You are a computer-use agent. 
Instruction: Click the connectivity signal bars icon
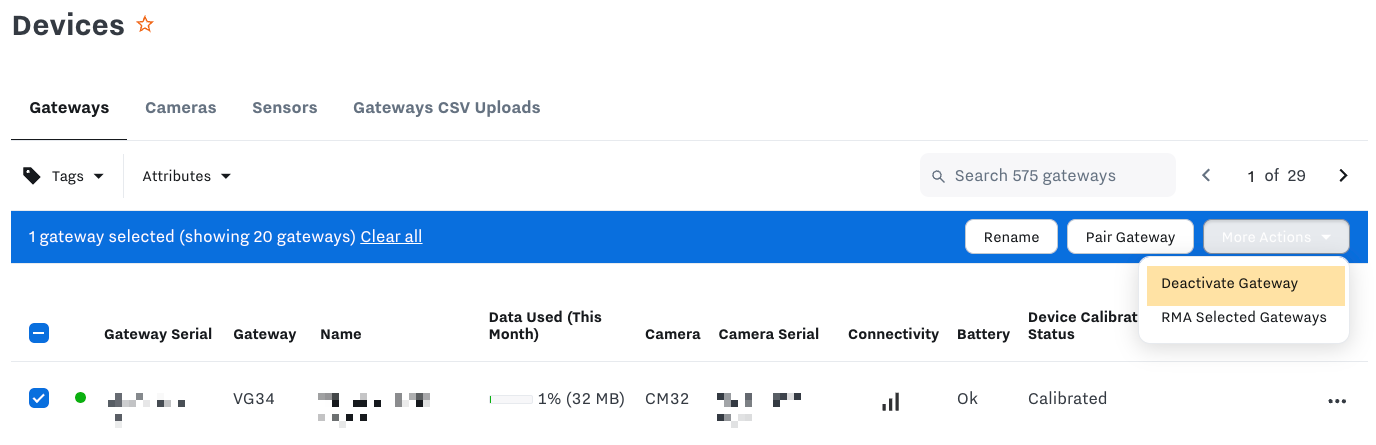tap(890, 401)
